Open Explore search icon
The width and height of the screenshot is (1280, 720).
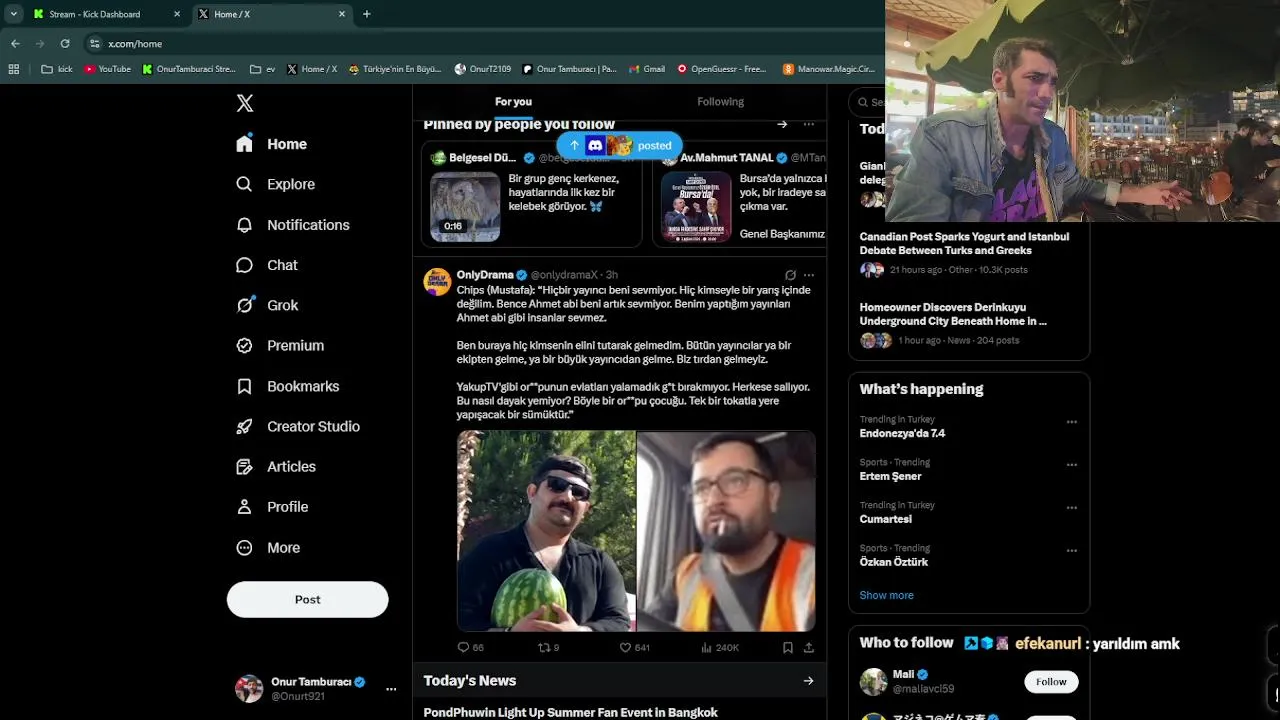click(x=245, y=184)
